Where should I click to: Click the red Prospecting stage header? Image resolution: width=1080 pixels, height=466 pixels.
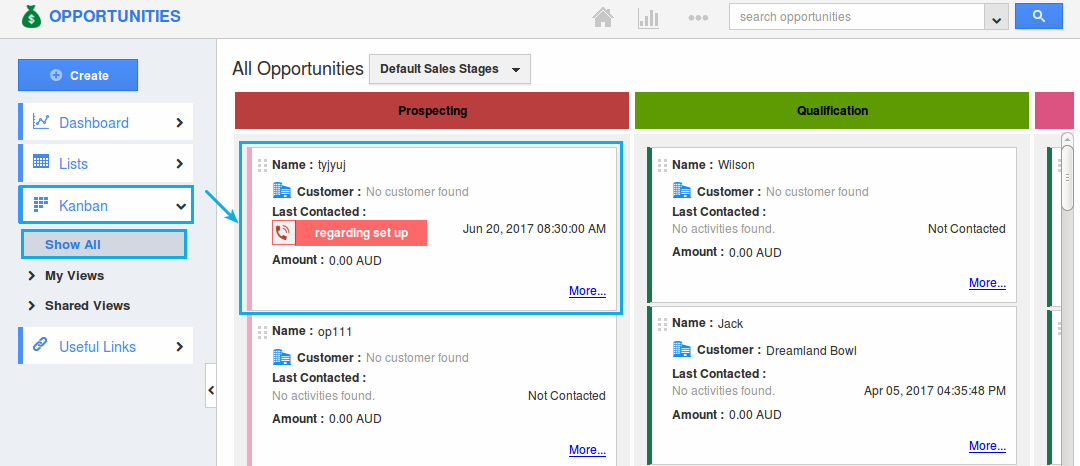pyautogui.click(x=432, y=111)
